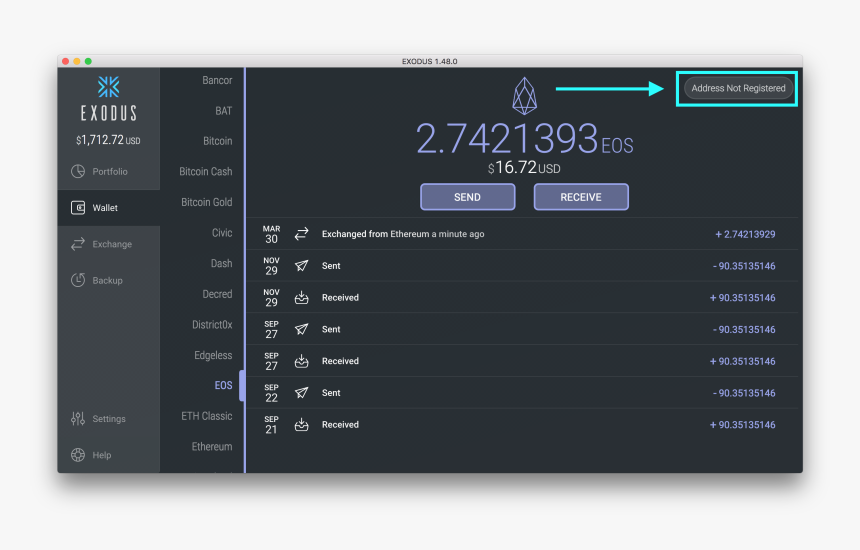Open the Portfolio pie chart icon

coord(78,171)
